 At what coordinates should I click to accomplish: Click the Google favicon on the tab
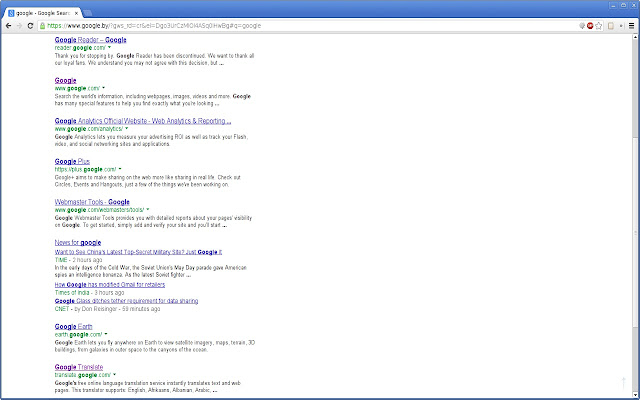[x=11, y=13]
